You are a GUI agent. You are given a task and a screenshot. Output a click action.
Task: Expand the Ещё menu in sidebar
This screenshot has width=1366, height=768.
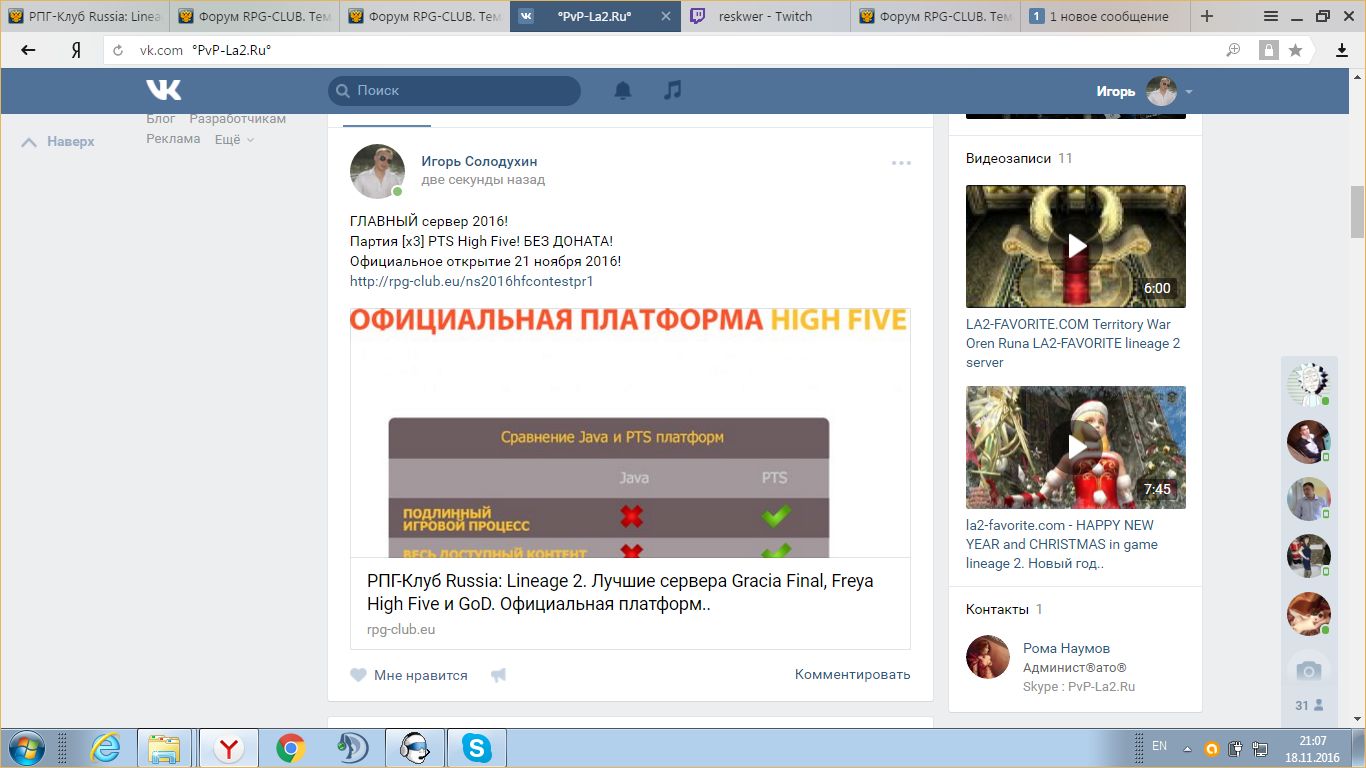[234, 139]
